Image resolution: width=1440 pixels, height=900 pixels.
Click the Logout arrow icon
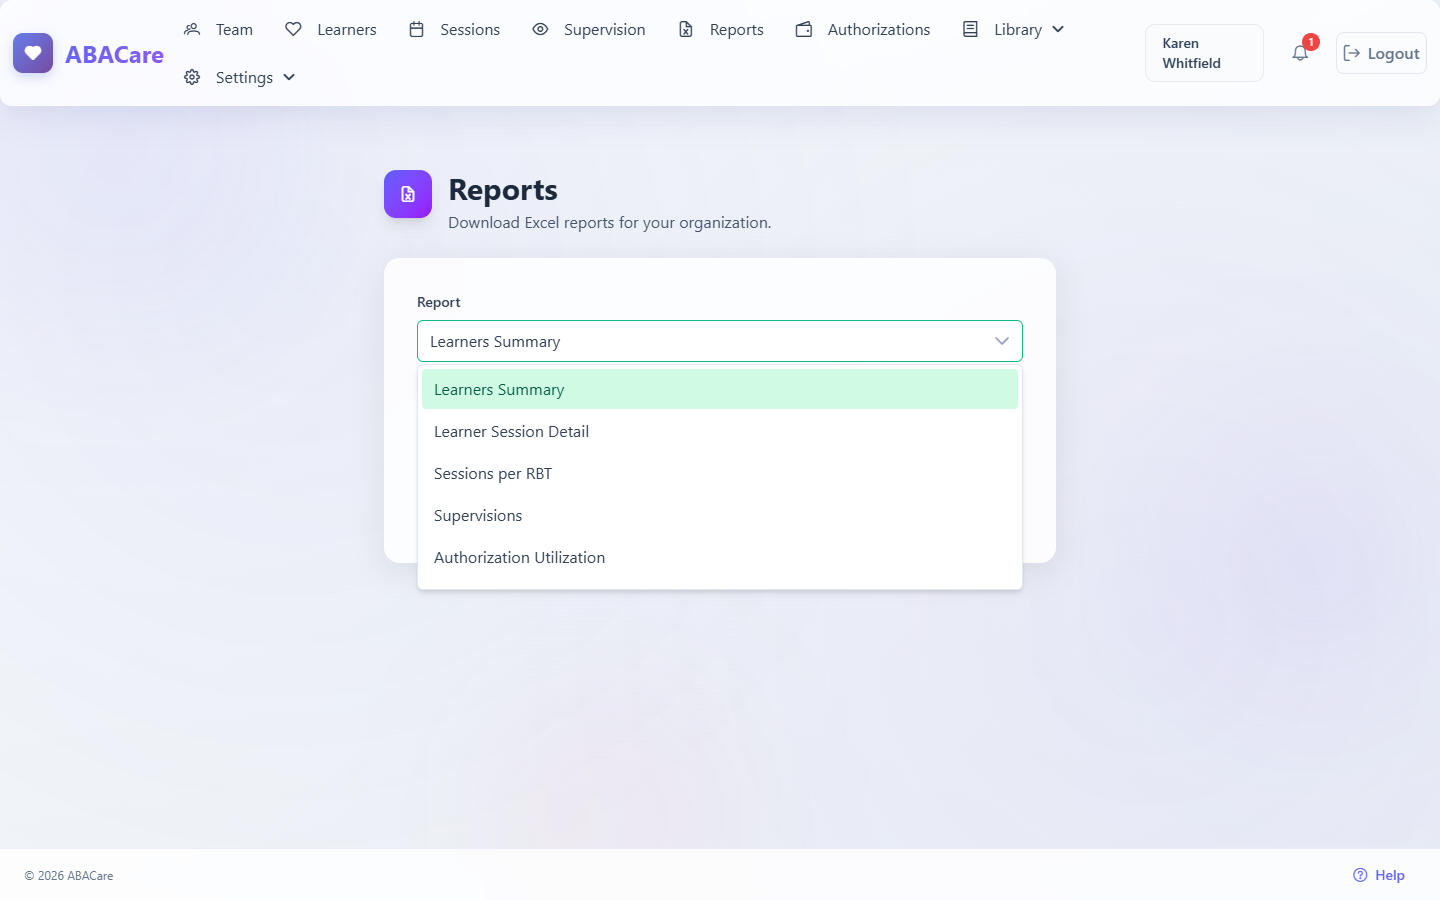tap(1352, 53)
